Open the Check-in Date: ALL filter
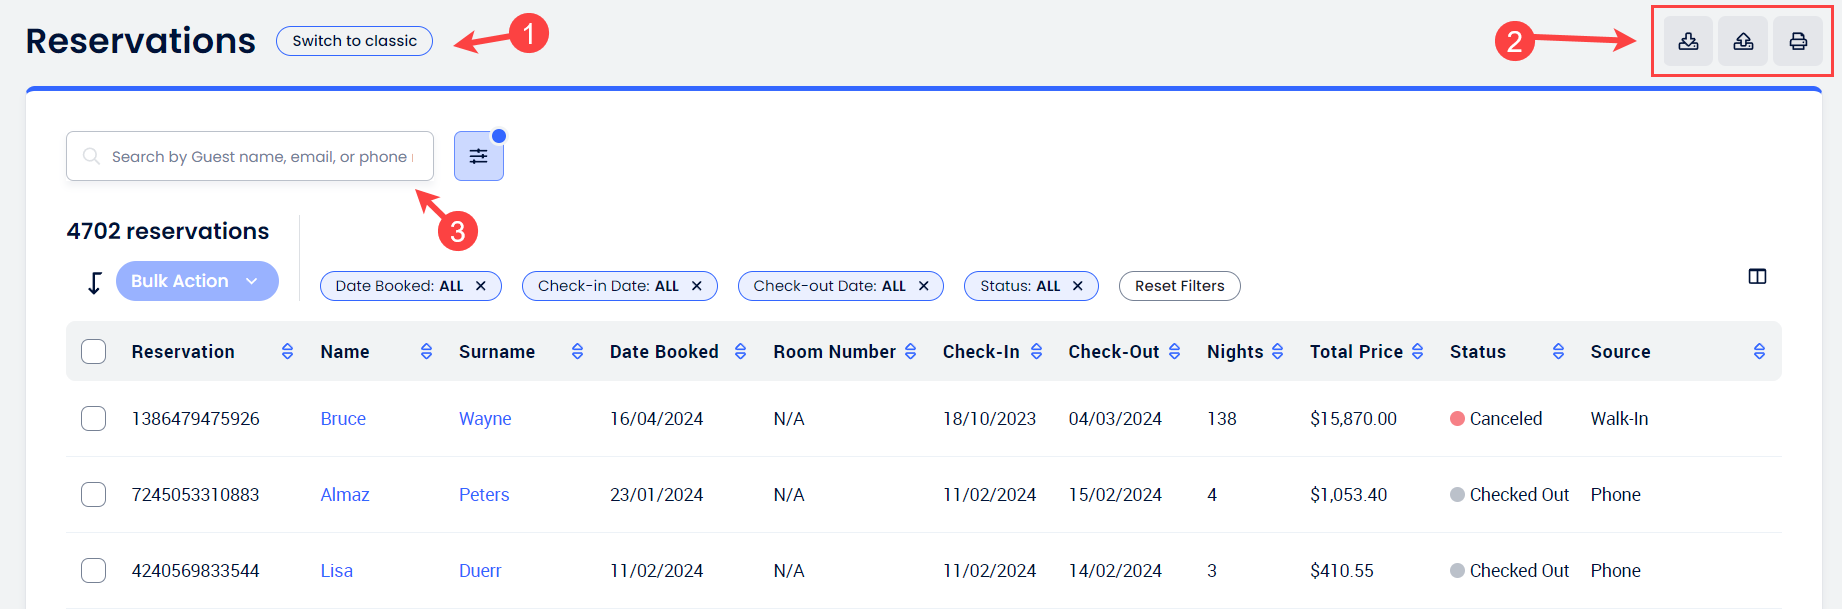Image resolution: width=1842 pixels, height=609 pixels. [607, 286]
